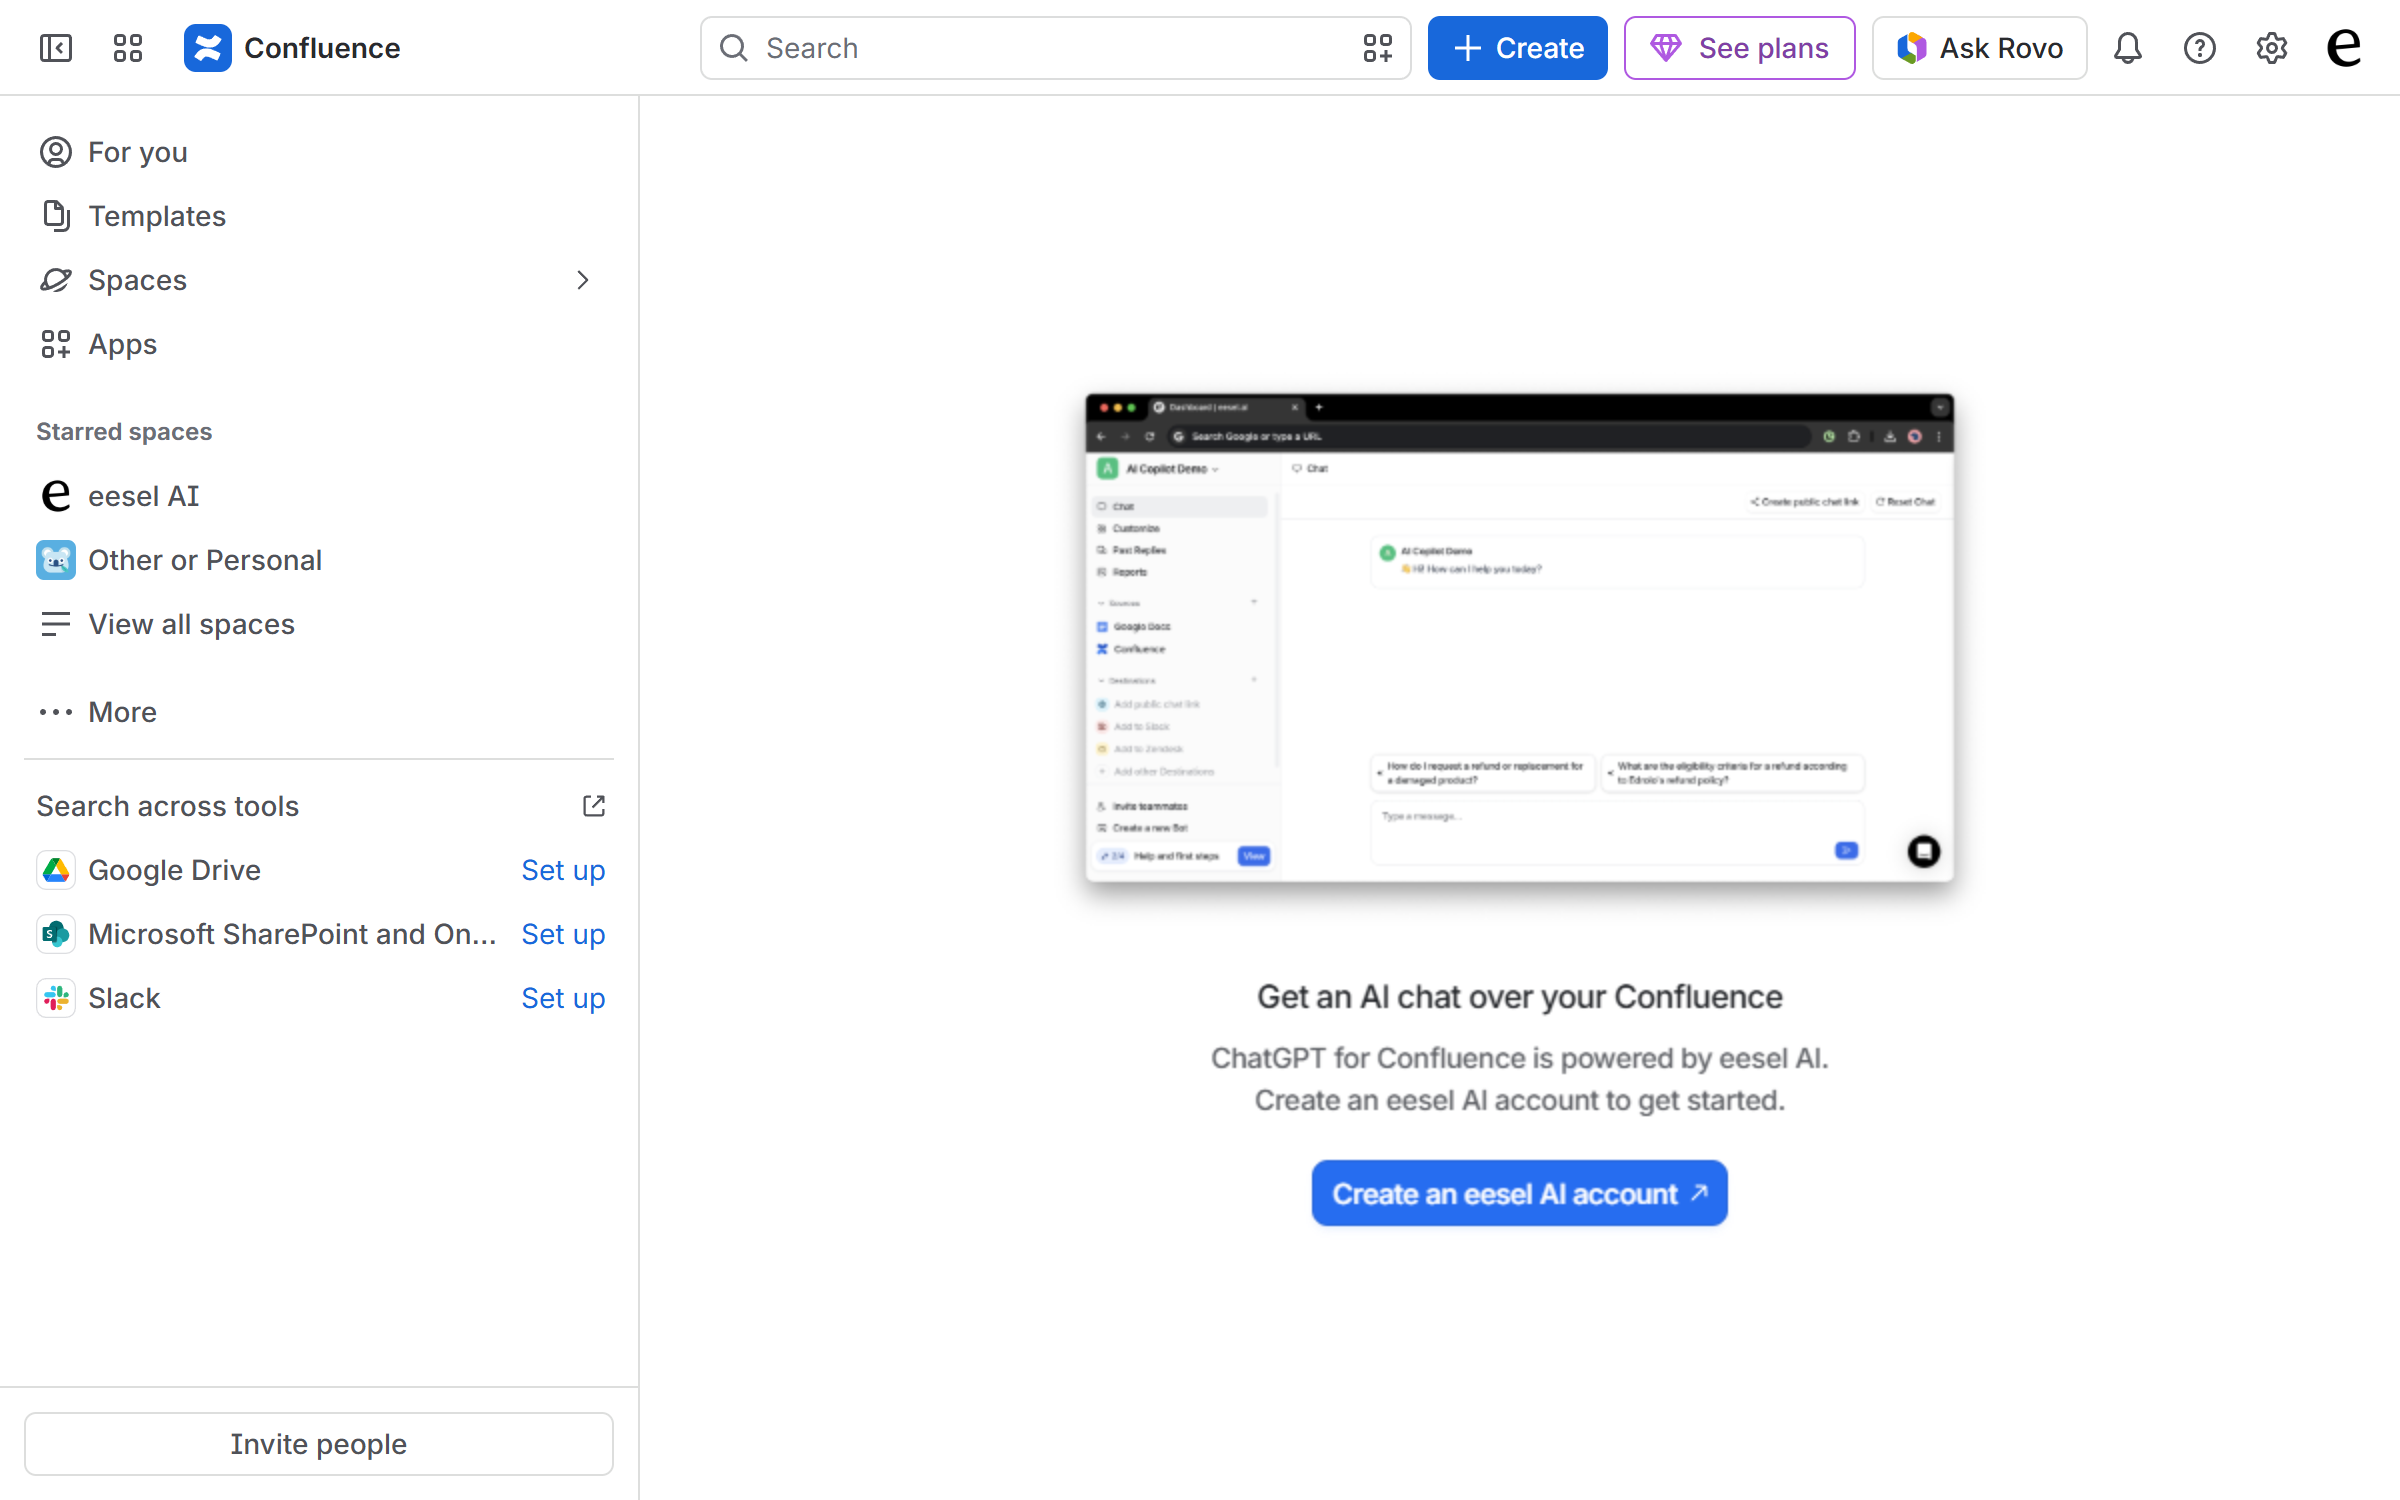The image size is (2400, 1500).
Task: Collapse the sidebar with the panel icon
Action: 56,48
